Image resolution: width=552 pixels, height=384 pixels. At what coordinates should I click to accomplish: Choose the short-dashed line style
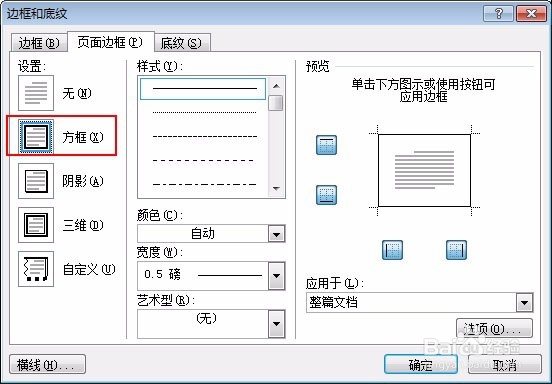tap(204, 137)
